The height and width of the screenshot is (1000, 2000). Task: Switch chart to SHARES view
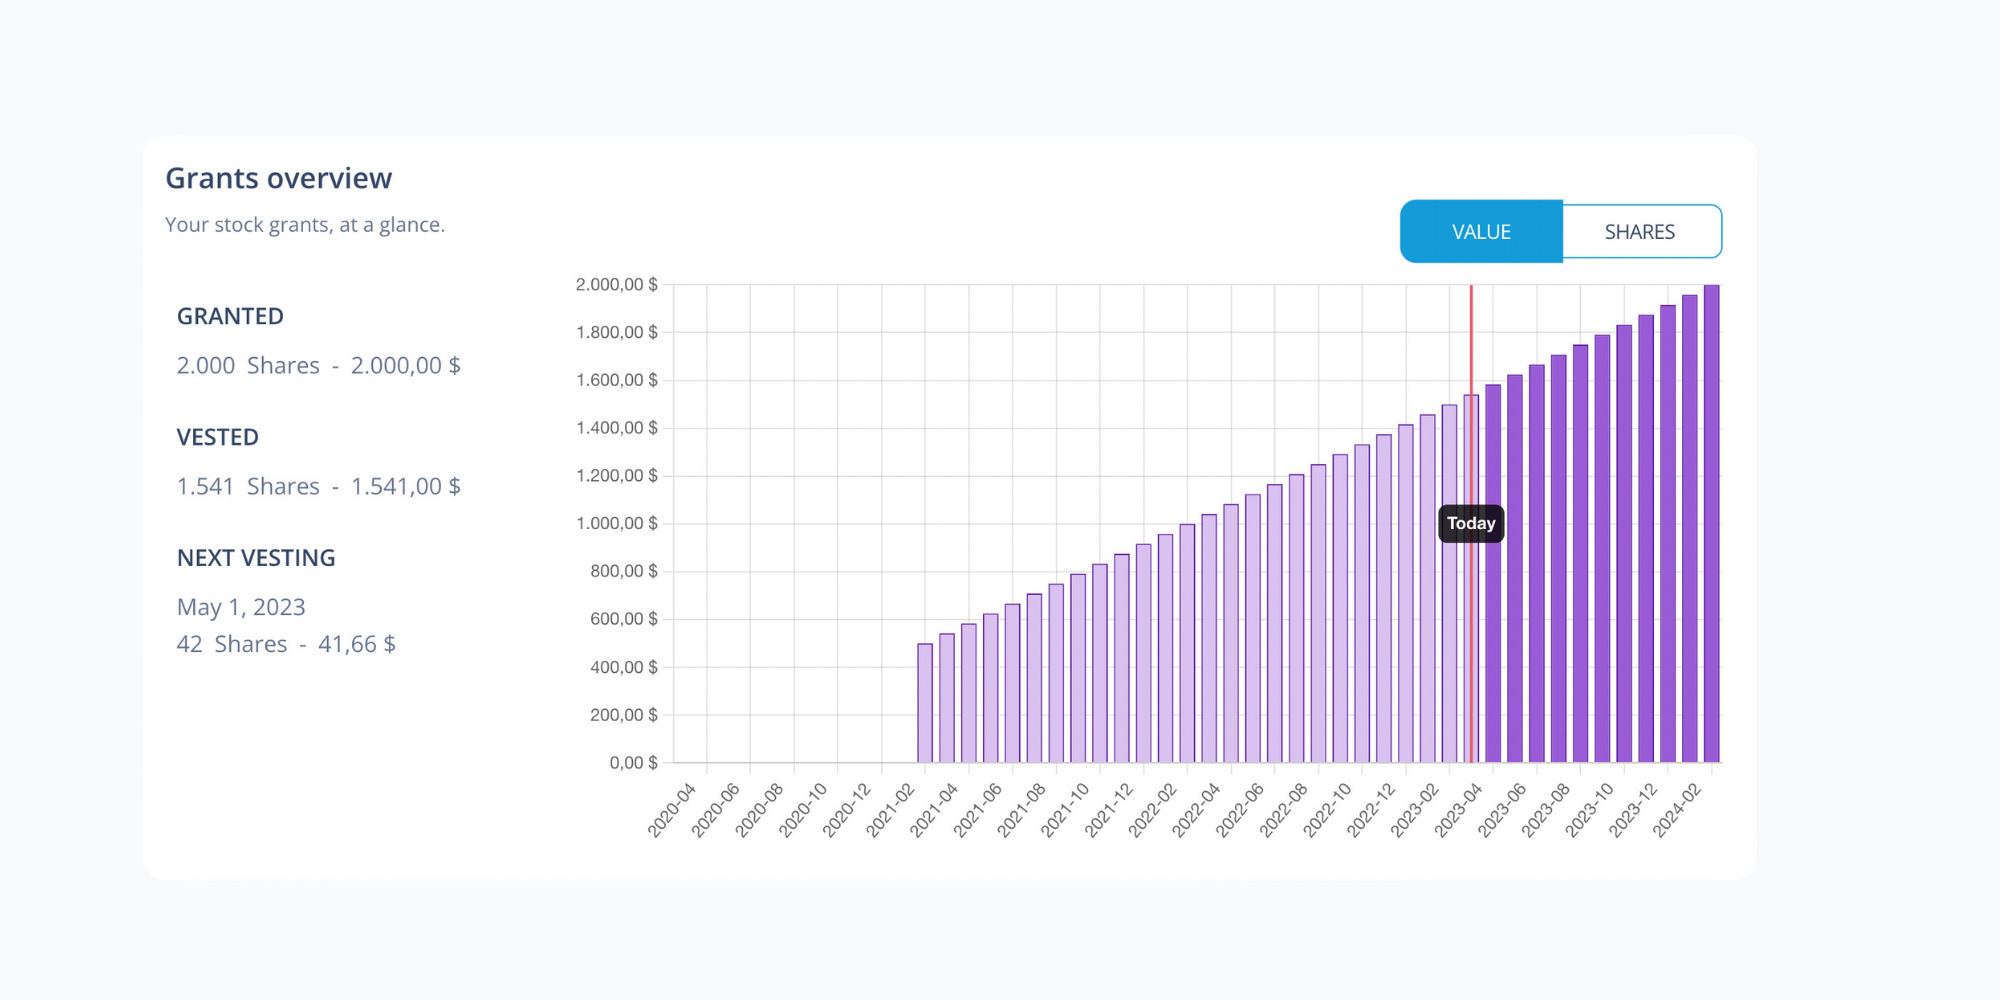tap(1641, 232)
